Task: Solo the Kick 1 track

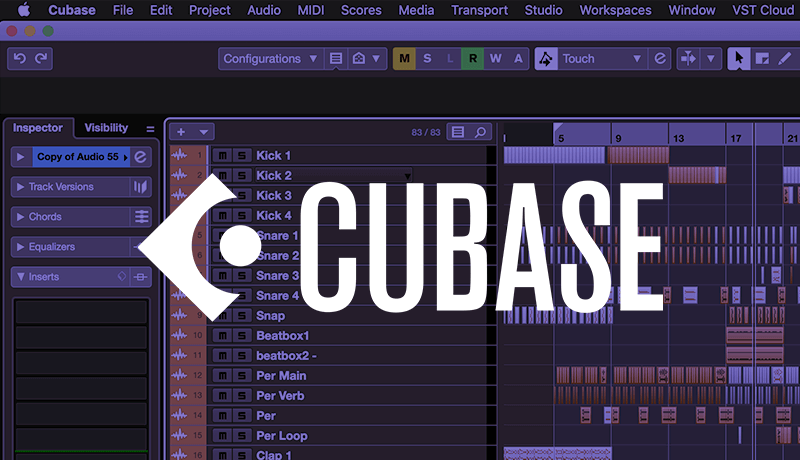Action: pos(242,156)
